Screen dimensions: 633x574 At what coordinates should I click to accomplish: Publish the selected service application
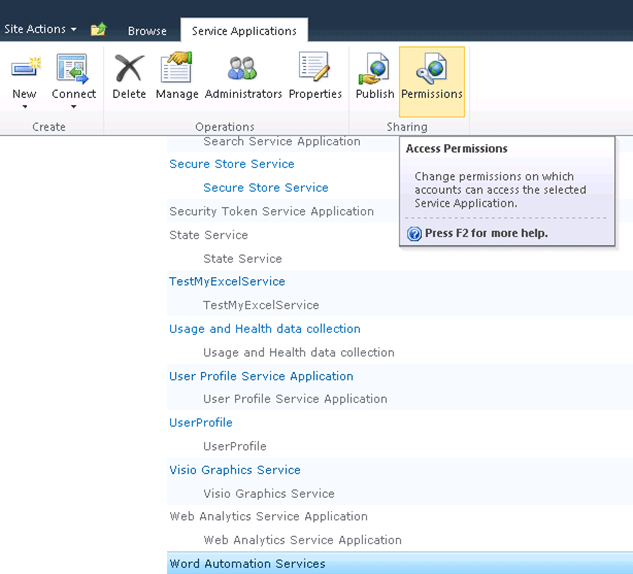(x=375, y=76)
